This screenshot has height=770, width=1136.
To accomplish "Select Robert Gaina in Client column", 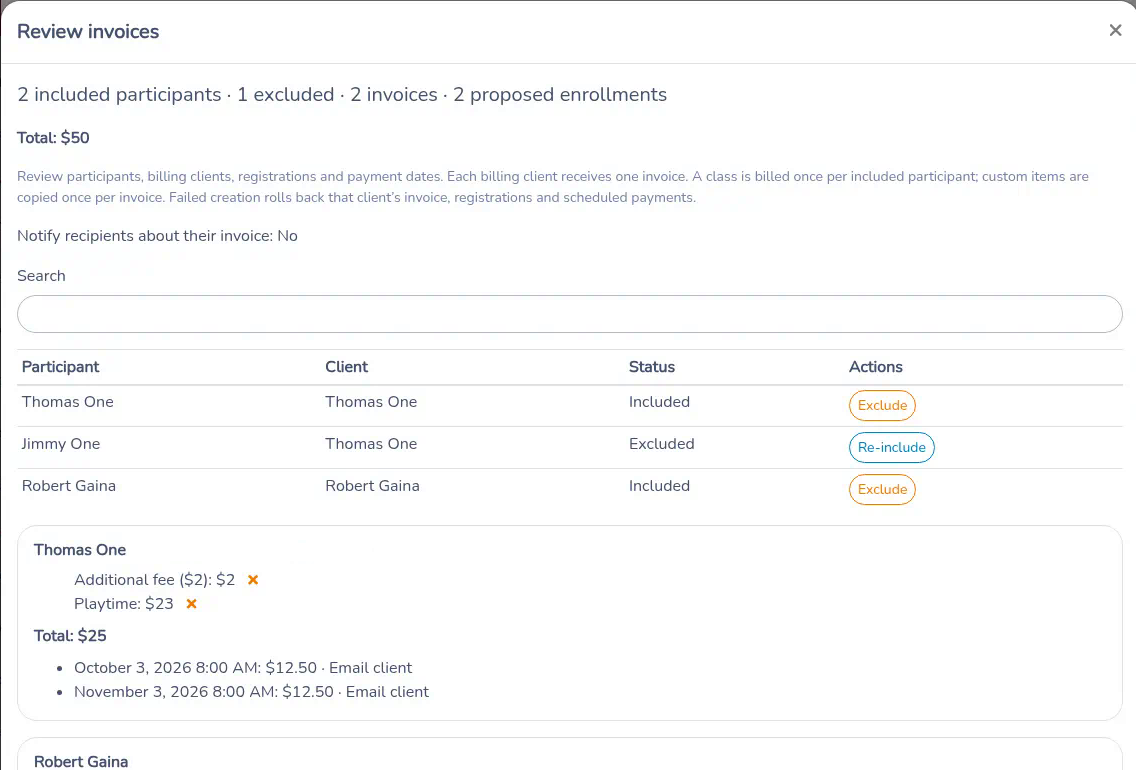I will coord(372,486).
